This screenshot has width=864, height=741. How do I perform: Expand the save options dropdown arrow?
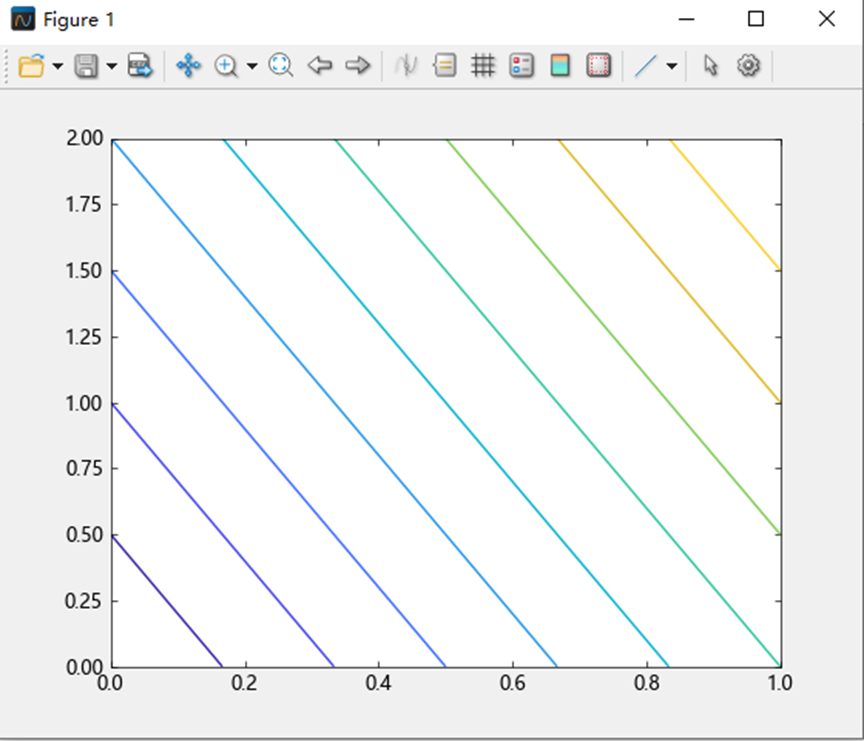112,66
